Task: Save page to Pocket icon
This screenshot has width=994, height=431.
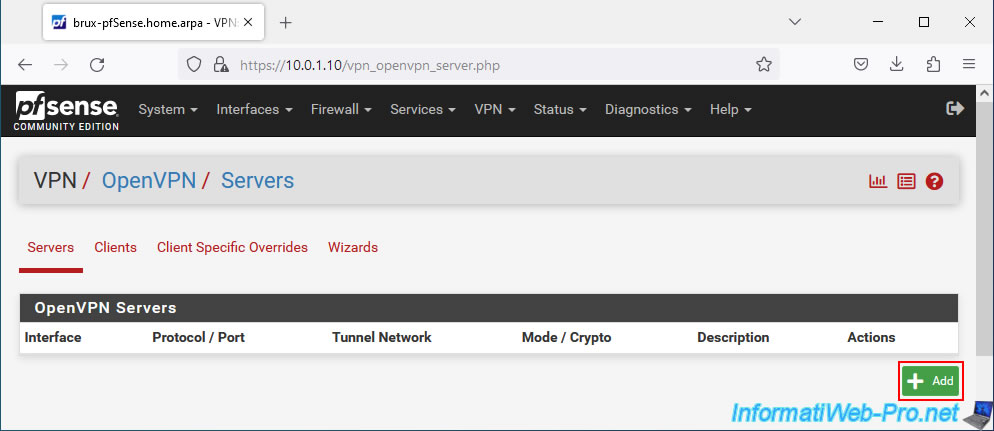Action: pos(860,64)
